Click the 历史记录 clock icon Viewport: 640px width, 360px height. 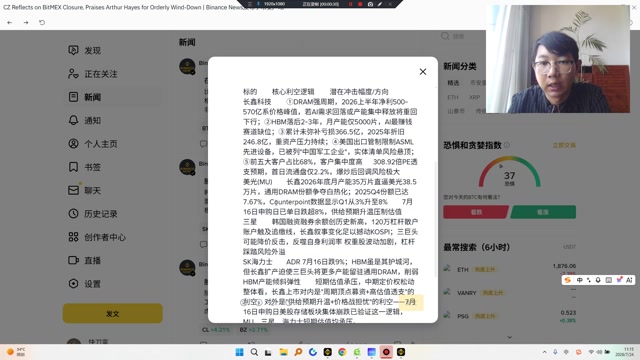pos(73,213)
